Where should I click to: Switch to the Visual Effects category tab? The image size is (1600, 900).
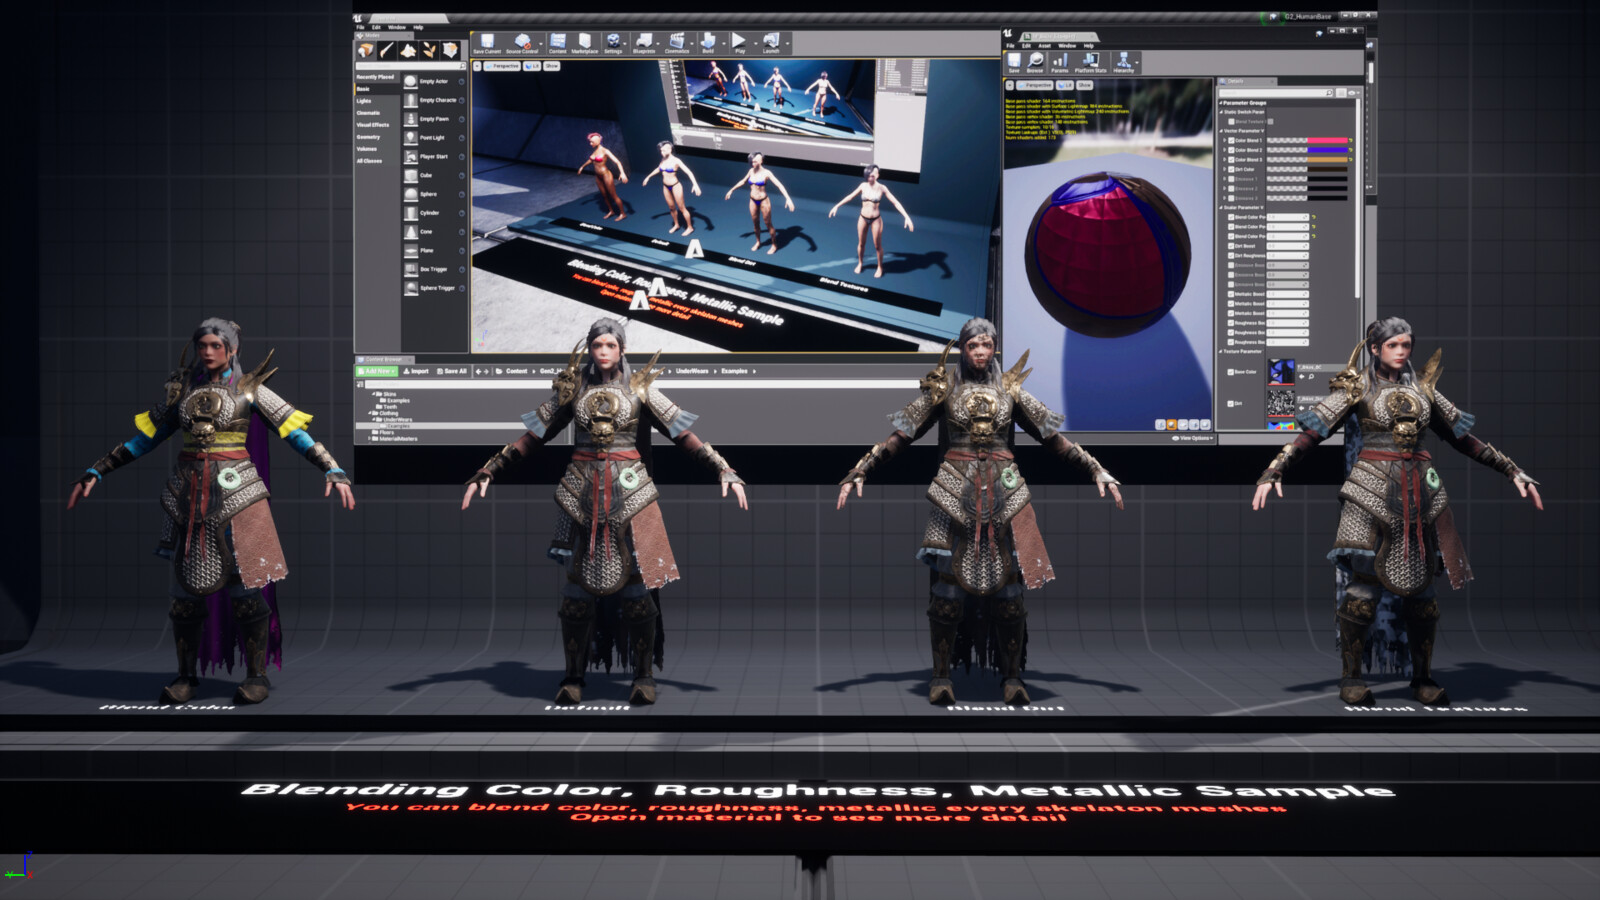click(373, 125)
